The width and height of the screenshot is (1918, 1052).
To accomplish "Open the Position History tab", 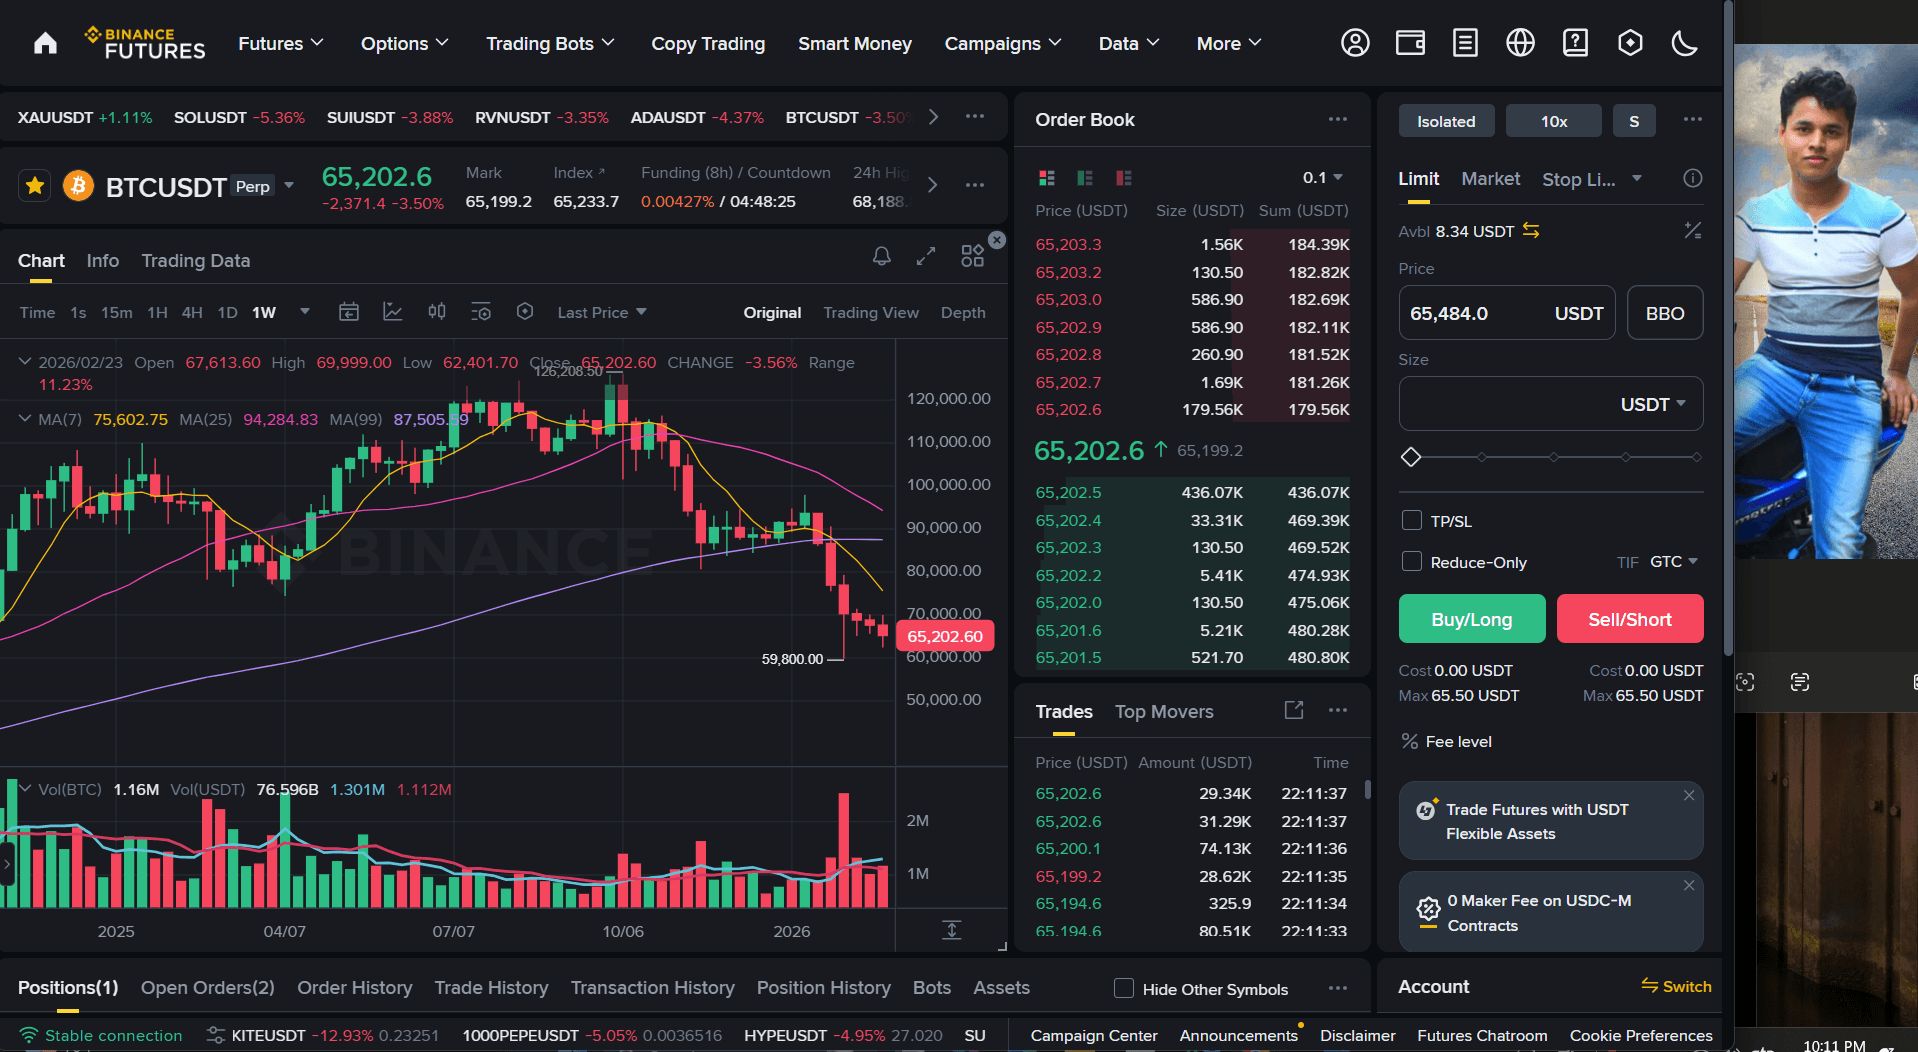I will (x=823, y=987).
